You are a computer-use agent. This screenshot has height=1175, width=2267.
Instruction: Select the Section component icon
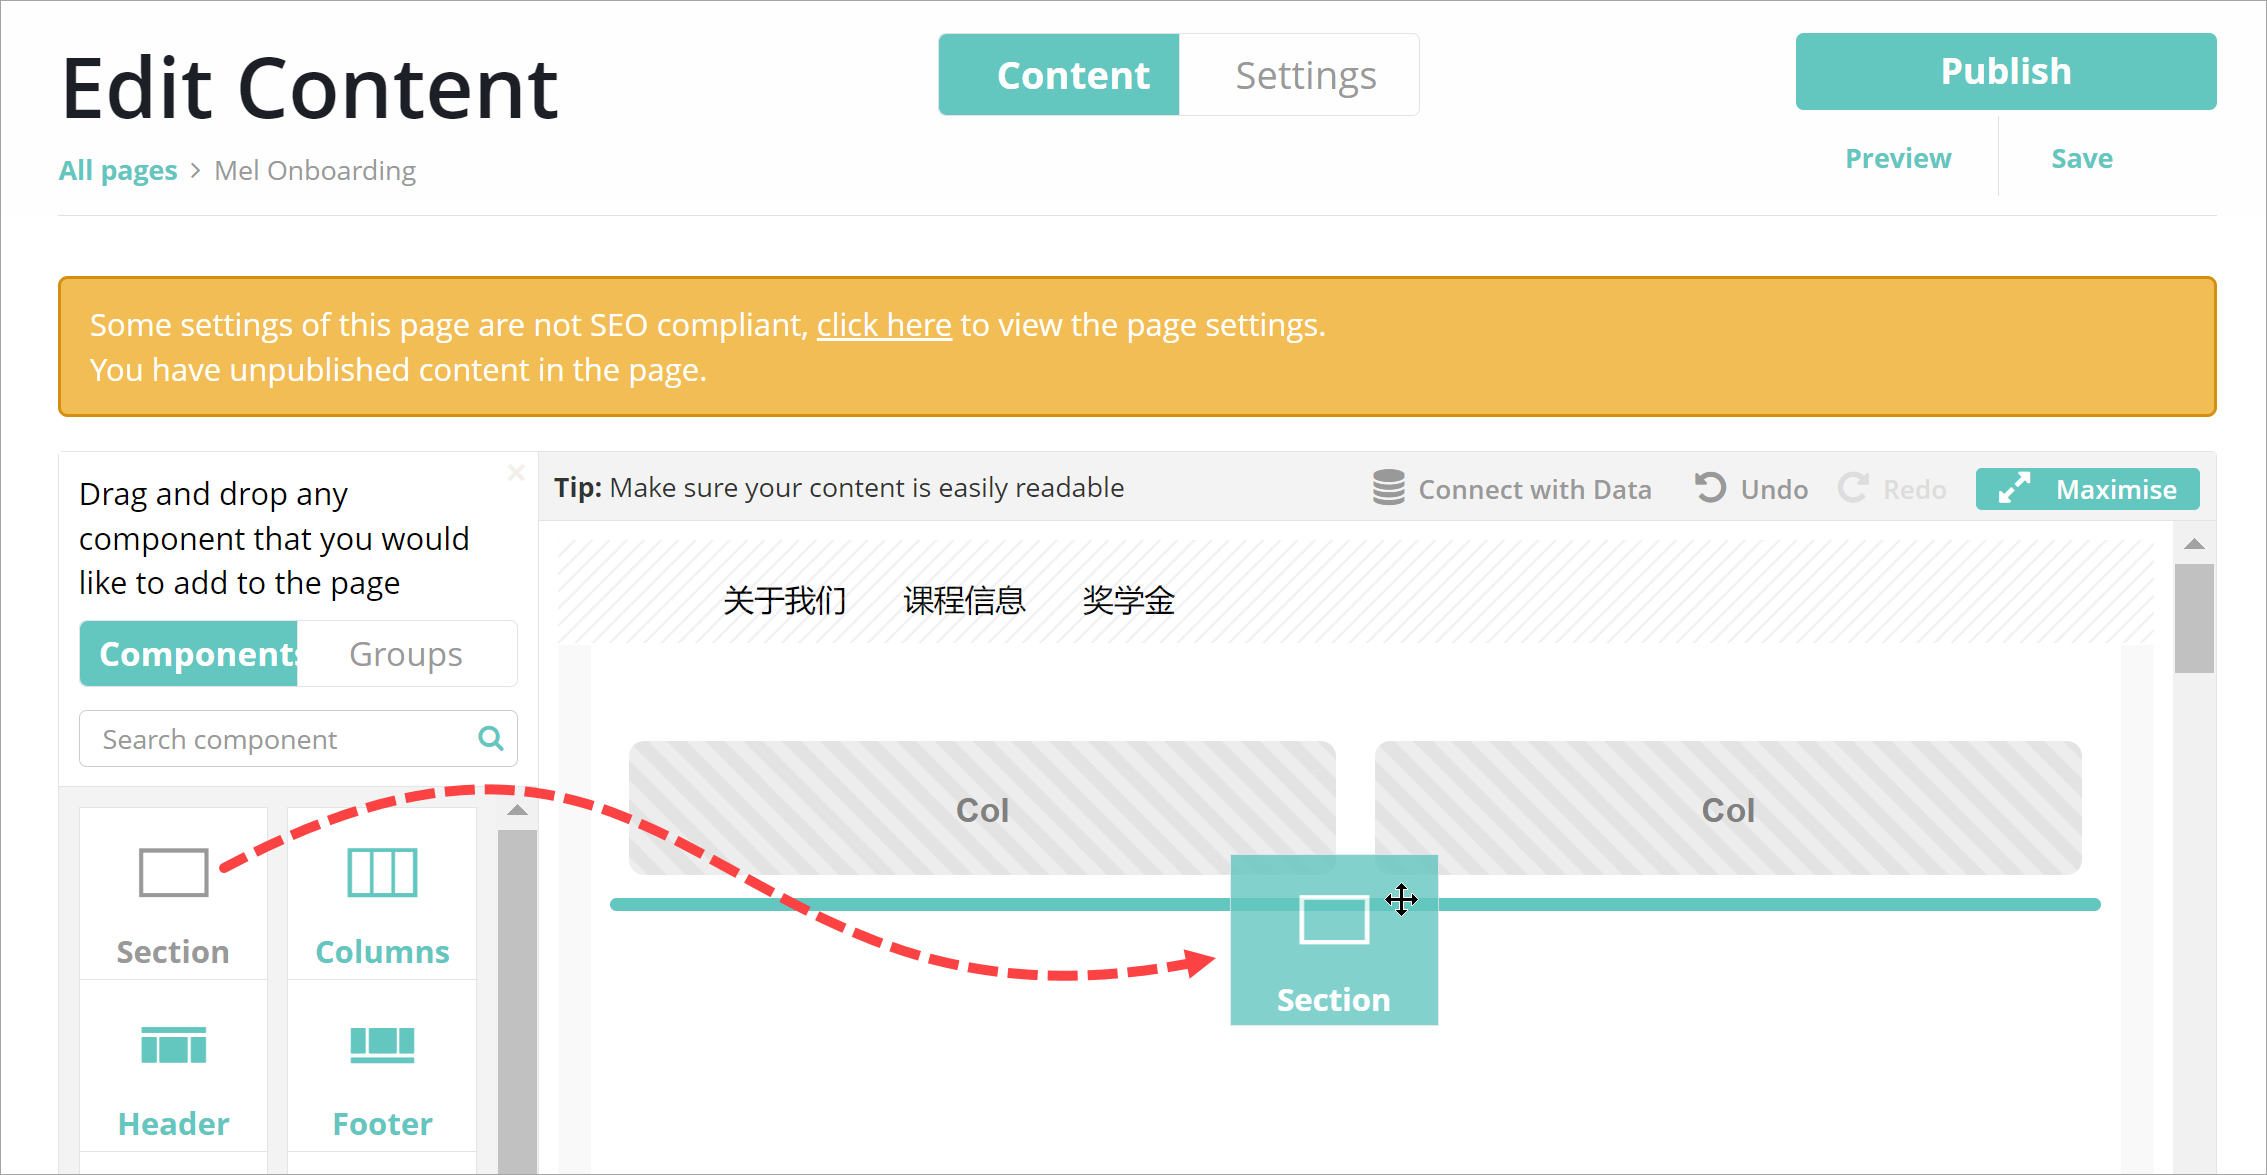(x=173, y=873)
